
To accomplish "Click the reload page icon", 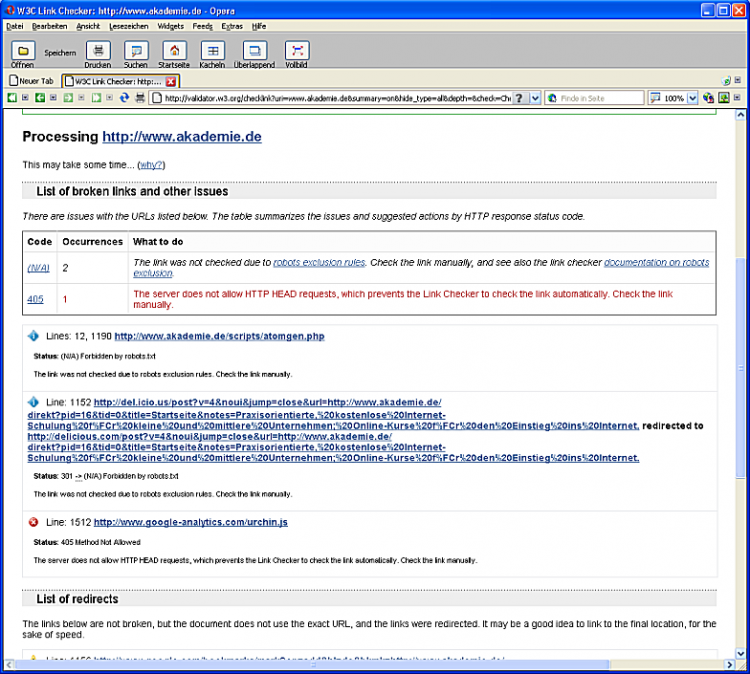I will coord(125,98).
